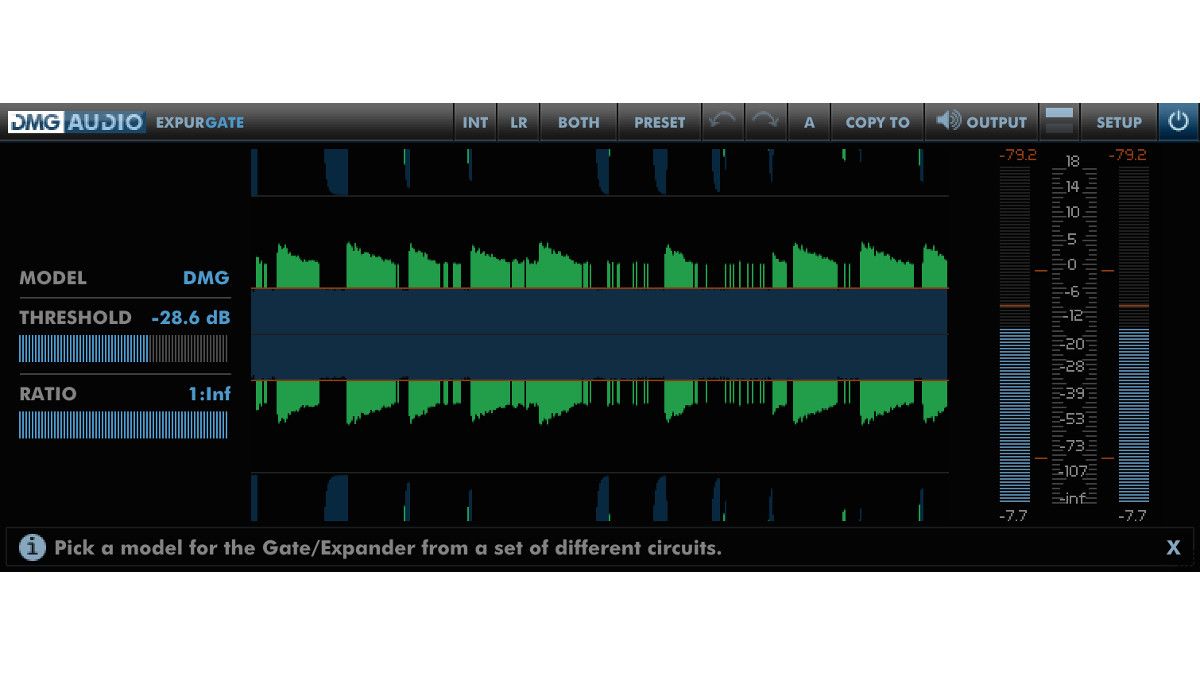Toggle LR channel linking
Viewport: 1200px width, 675px height.
pos(518,122)
